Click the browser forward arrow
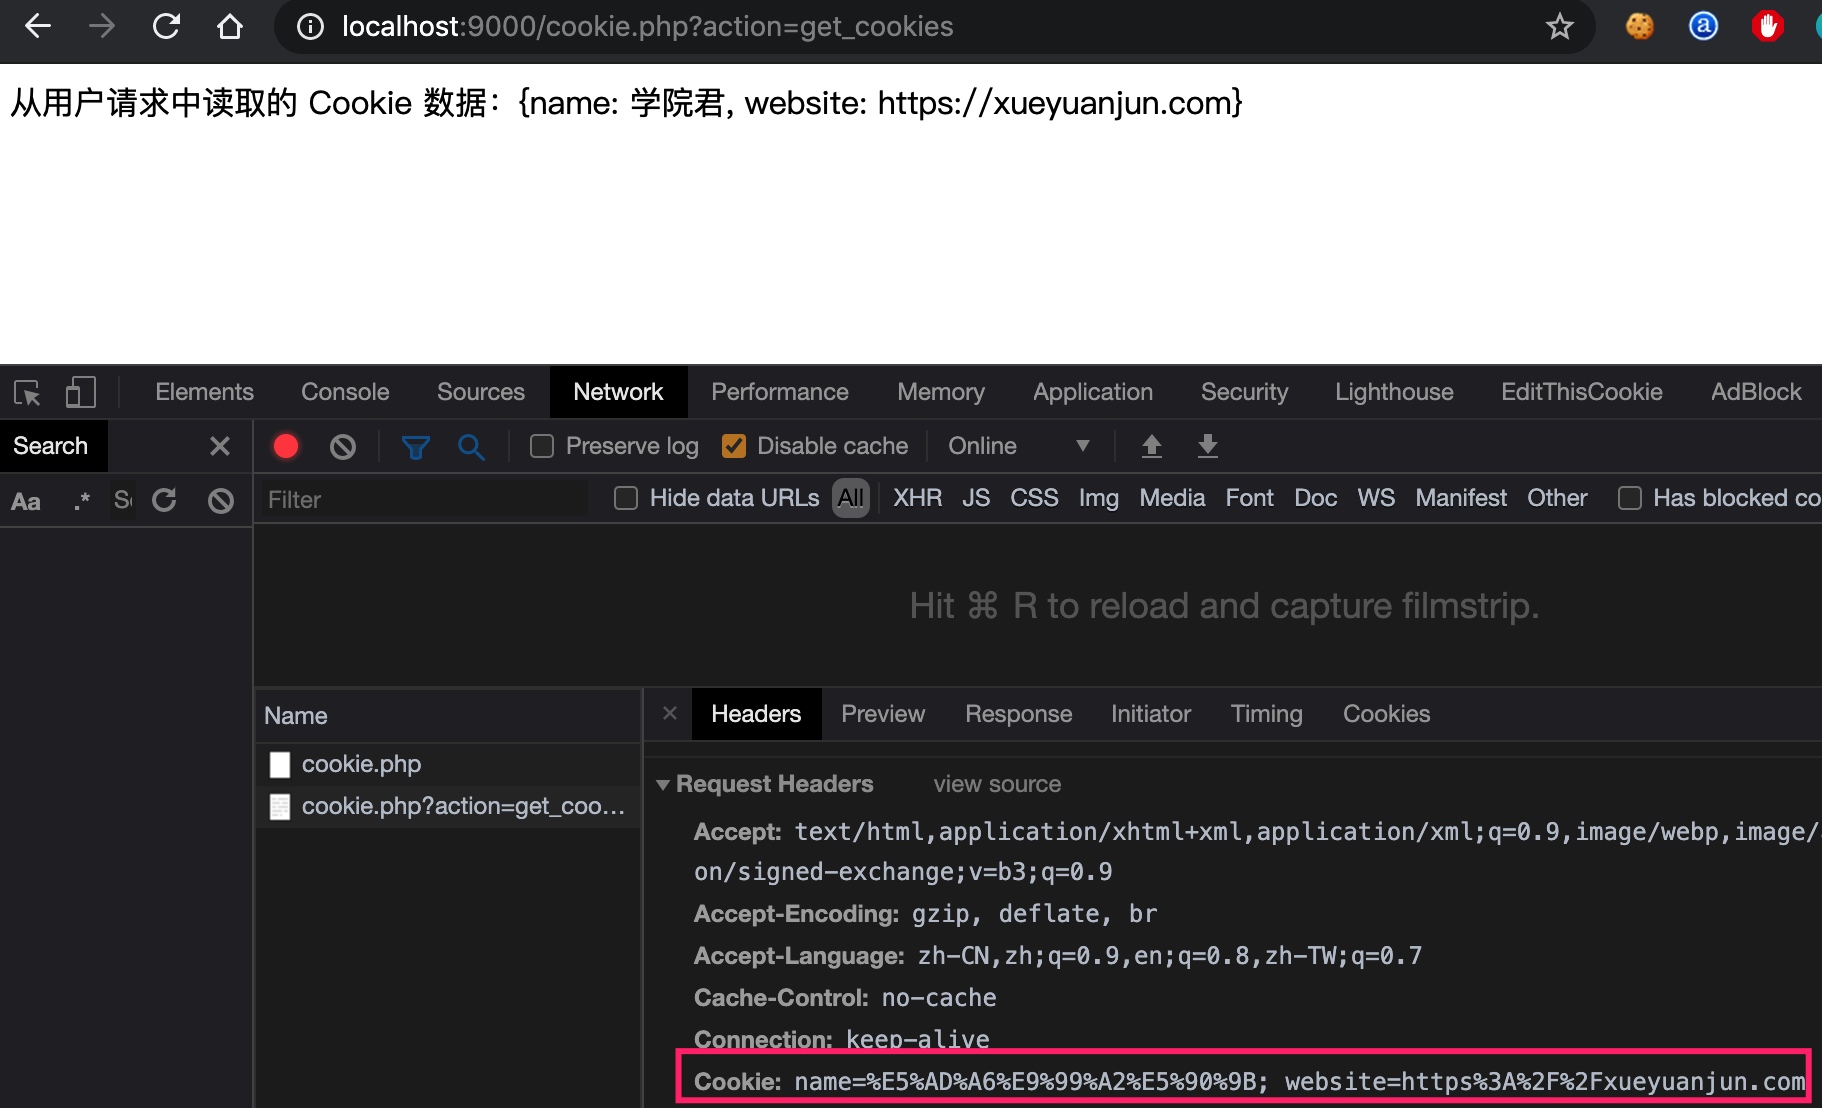Screen dimensions: 1822x1108 click(x=102, y=27)
